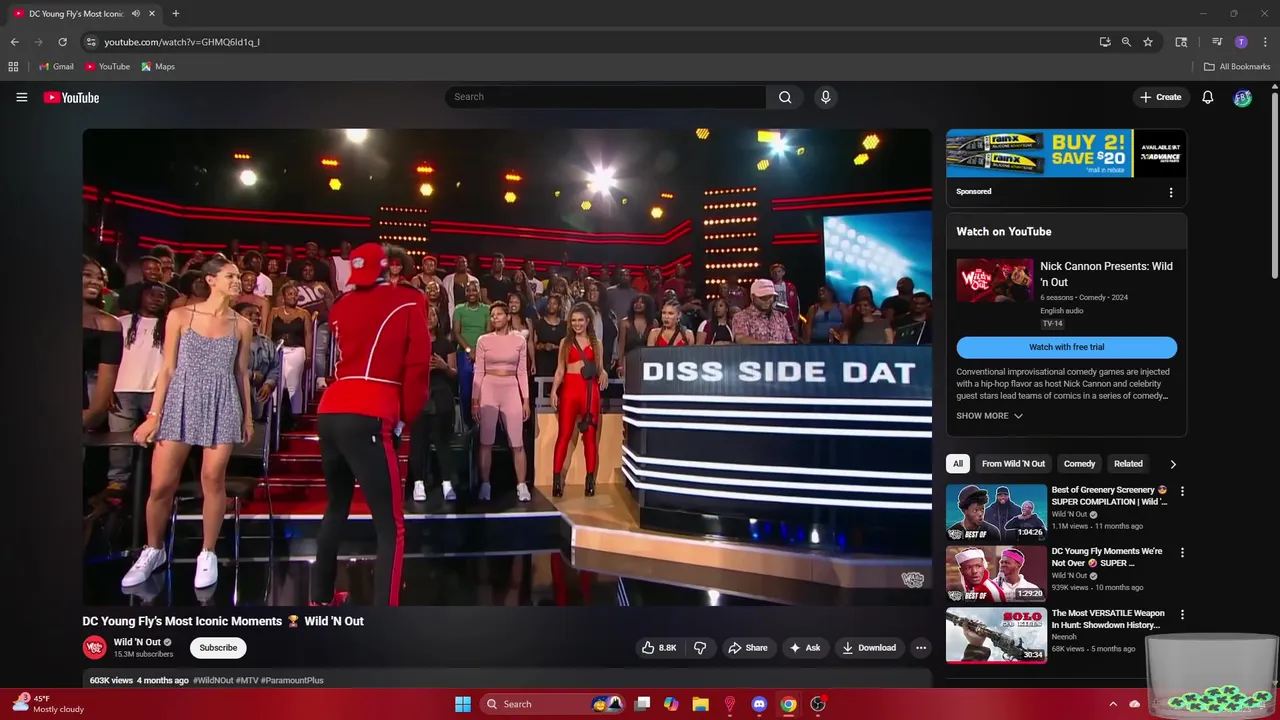
Task: Reload the page in Chrome
Action: coord(62,42)
